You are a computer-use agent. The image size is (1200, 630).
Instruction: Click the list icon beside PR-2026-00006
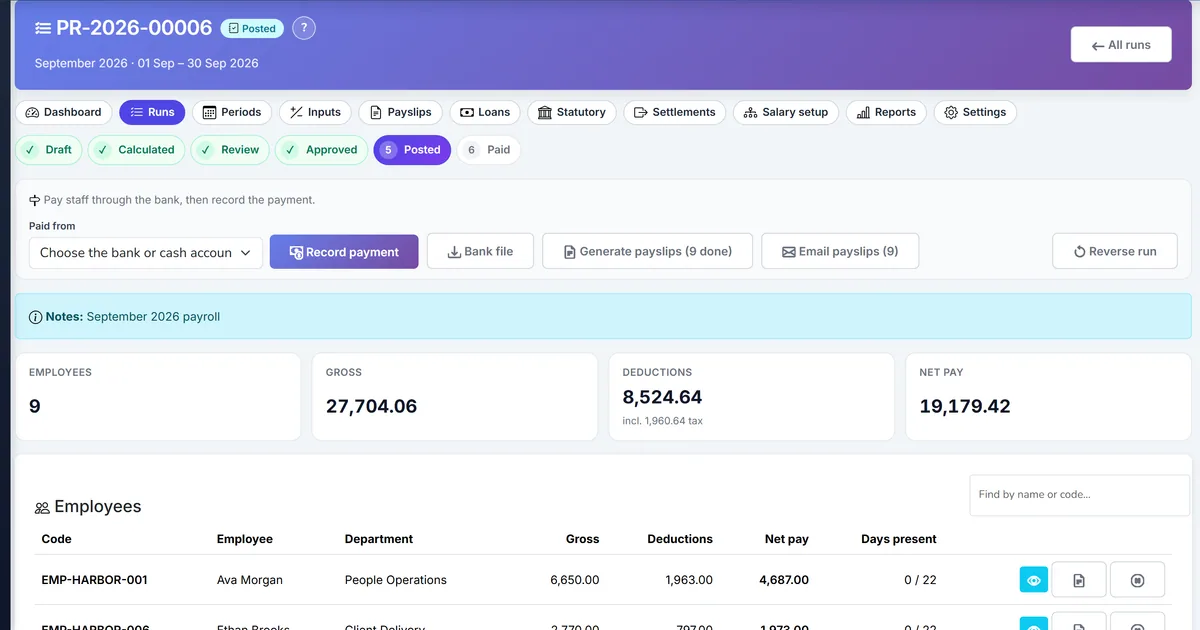43,29
